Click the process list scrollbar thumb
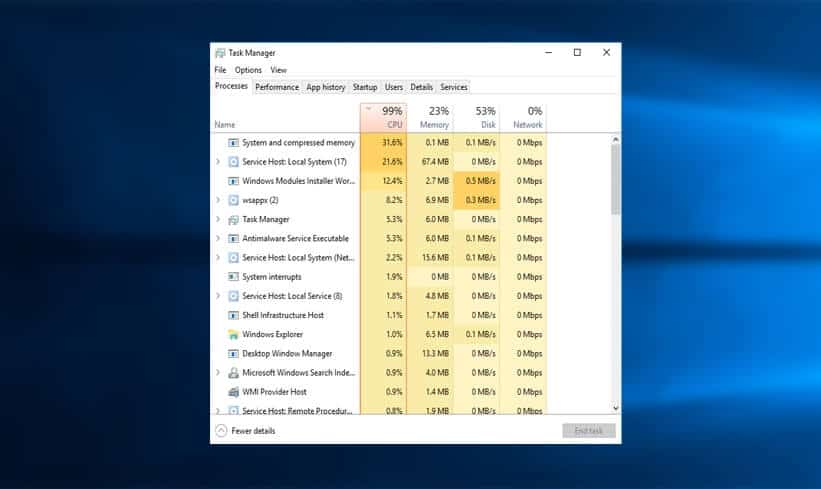 coord(615,179)
